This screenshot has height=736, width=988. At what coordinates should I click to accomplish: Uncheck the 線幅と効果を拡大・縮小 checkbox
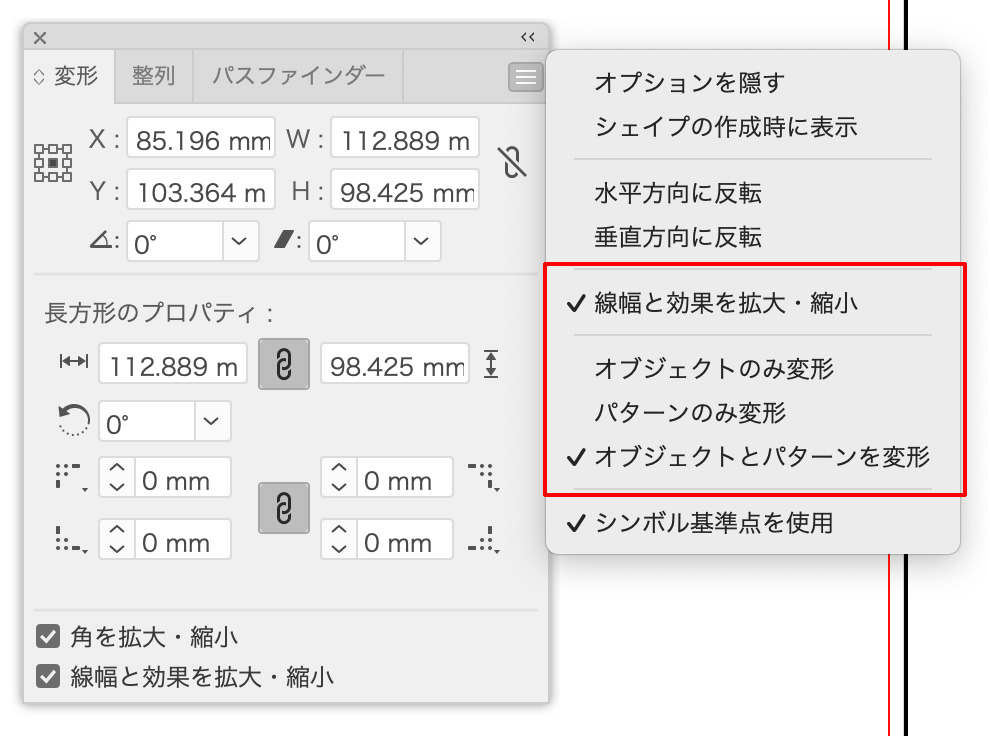tap(46, 676)
